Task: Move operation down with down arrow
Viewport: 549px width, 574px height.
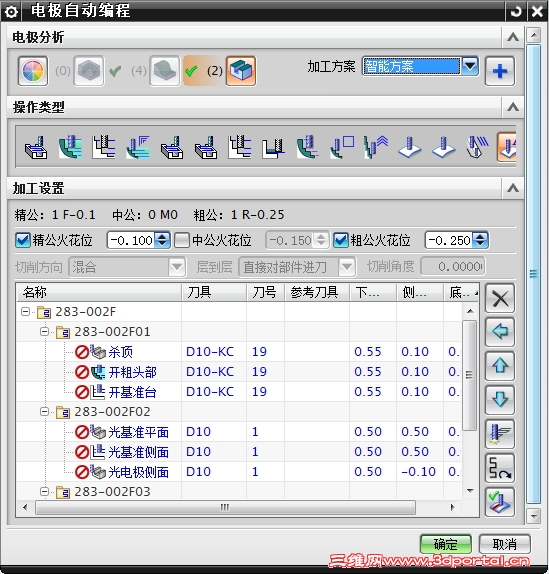Action: pyautogui.click(x=500, y=400)
